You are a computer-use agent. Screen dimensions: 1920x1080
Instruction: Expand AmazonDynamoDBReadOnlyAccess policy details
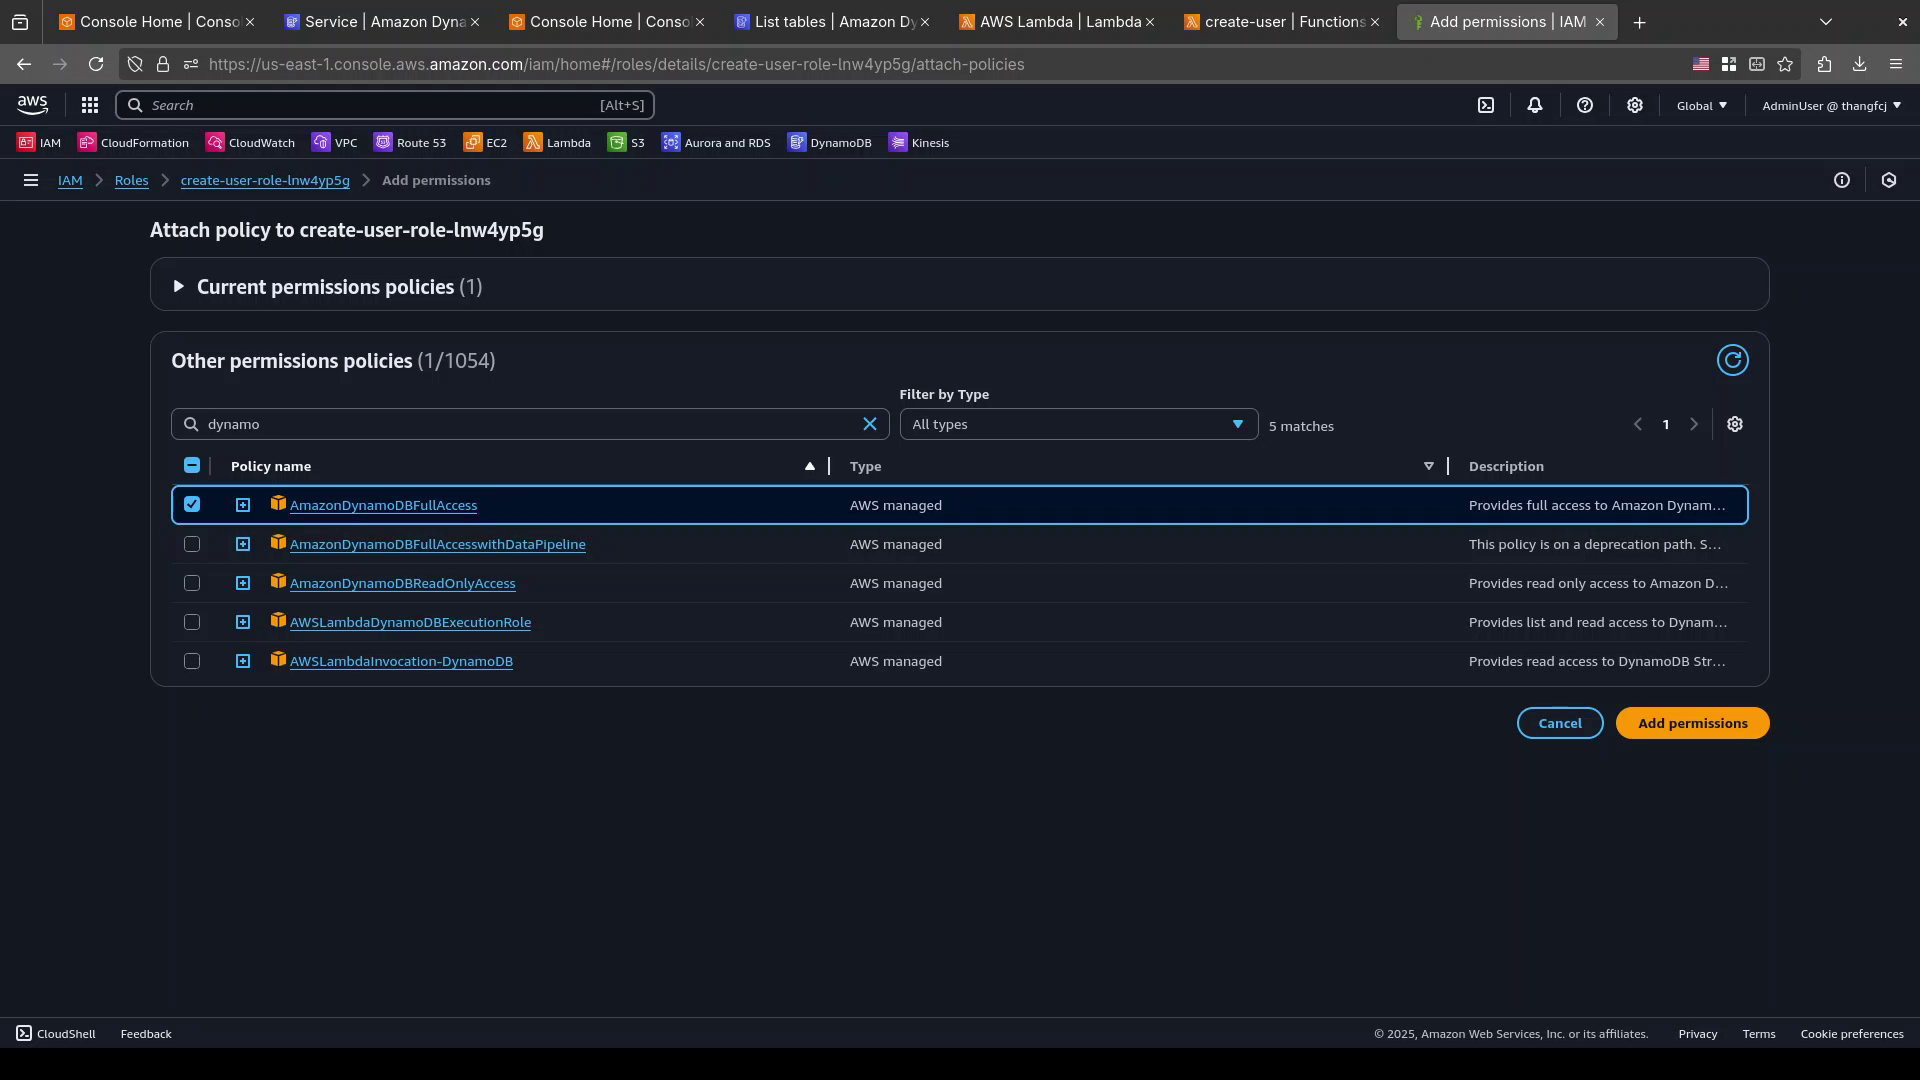[x=243, y=583]
